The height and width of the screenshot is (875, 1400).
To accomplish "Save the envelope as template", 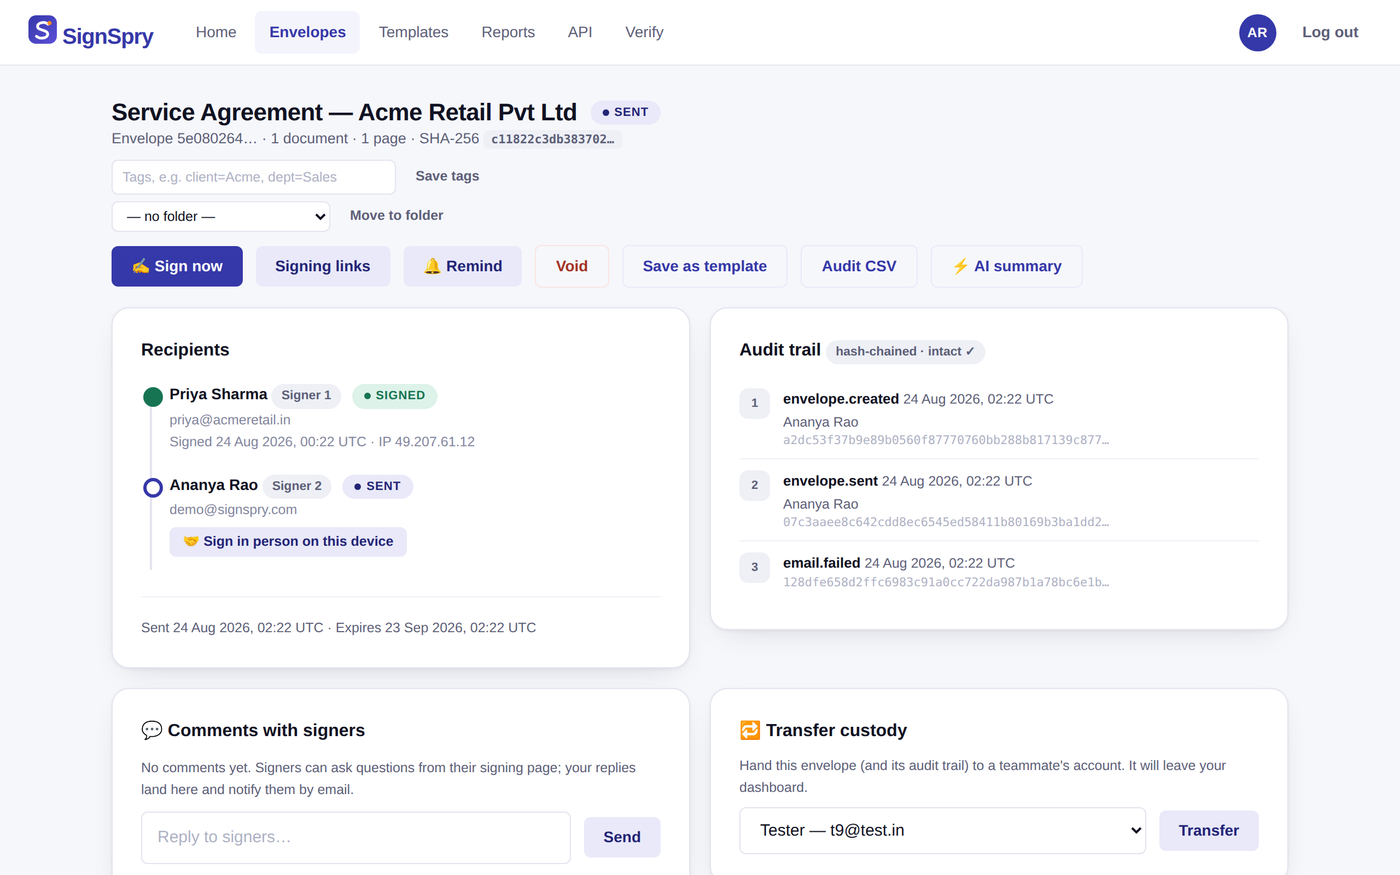I will click(x=705, y=266).
